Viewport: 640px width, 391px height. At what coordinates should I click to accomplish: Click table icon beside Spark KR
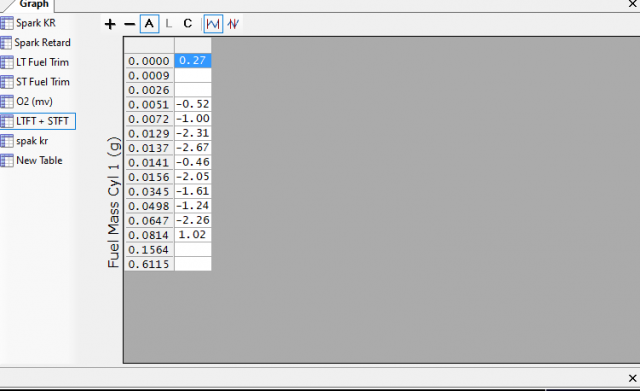click(x=7, y=23)
